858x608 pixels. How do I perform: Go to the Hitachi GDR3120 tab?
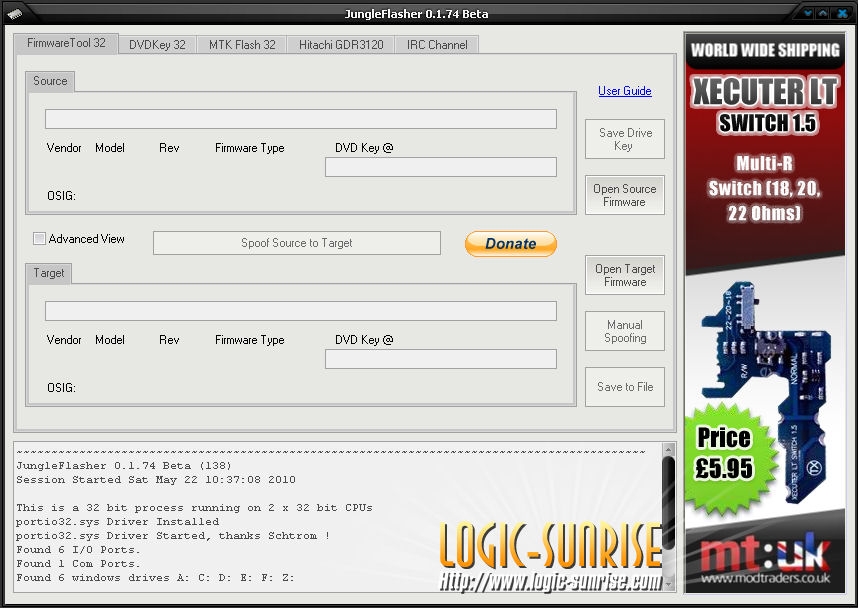coord(341,45)
